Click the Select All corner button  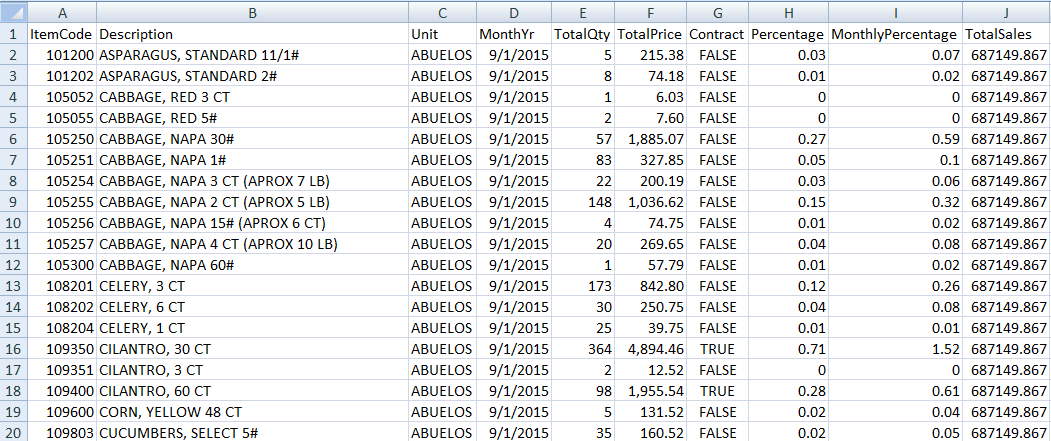13,12
